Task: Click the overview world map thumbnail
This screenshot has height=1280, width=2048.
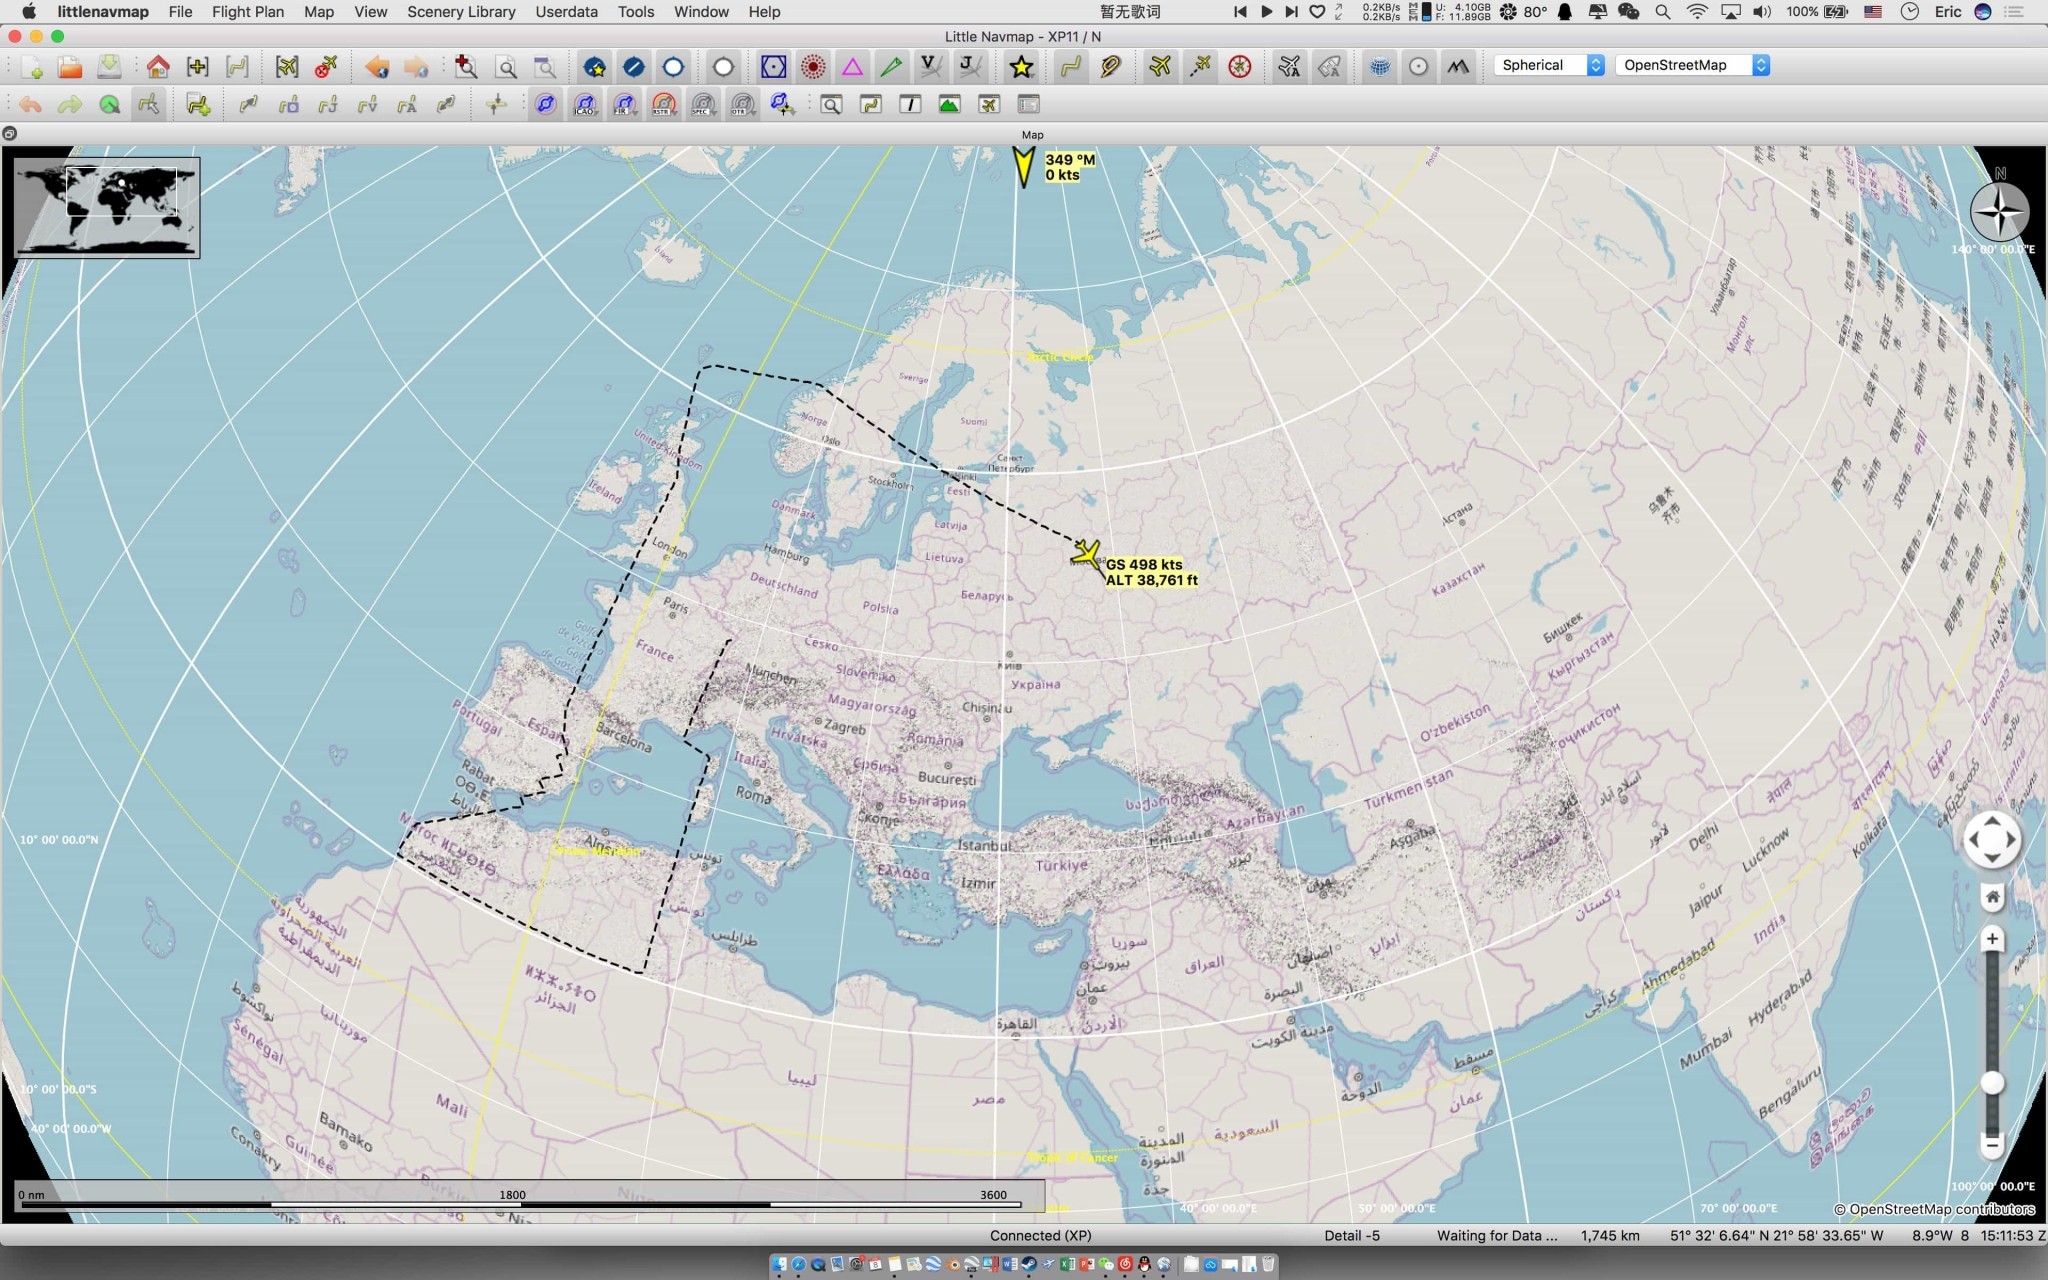Action: pyautogui.click(x=107, y=208)
